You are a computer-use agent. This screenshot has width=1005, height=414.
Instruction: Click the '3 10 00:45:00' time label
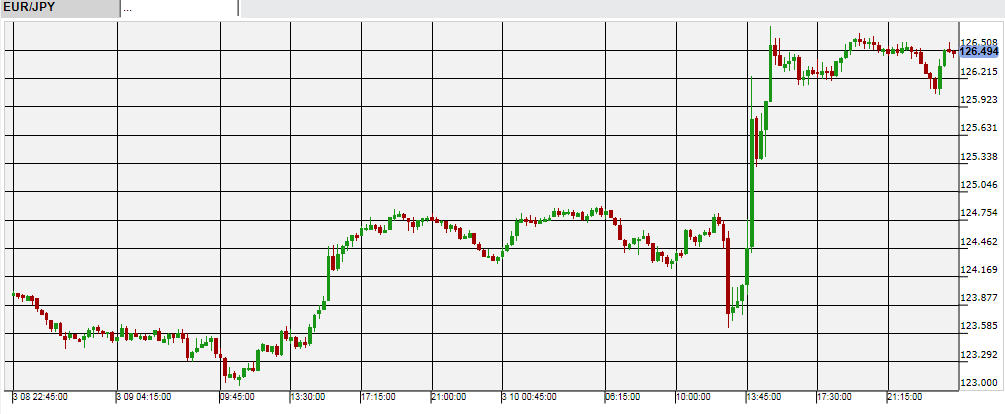point(529,397)
